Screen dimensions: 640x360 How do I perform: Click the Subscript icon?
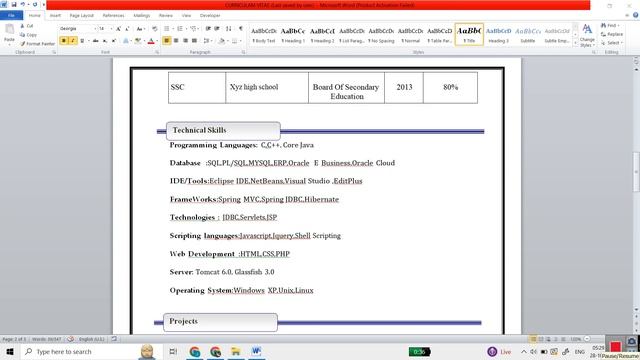point(105,41)
